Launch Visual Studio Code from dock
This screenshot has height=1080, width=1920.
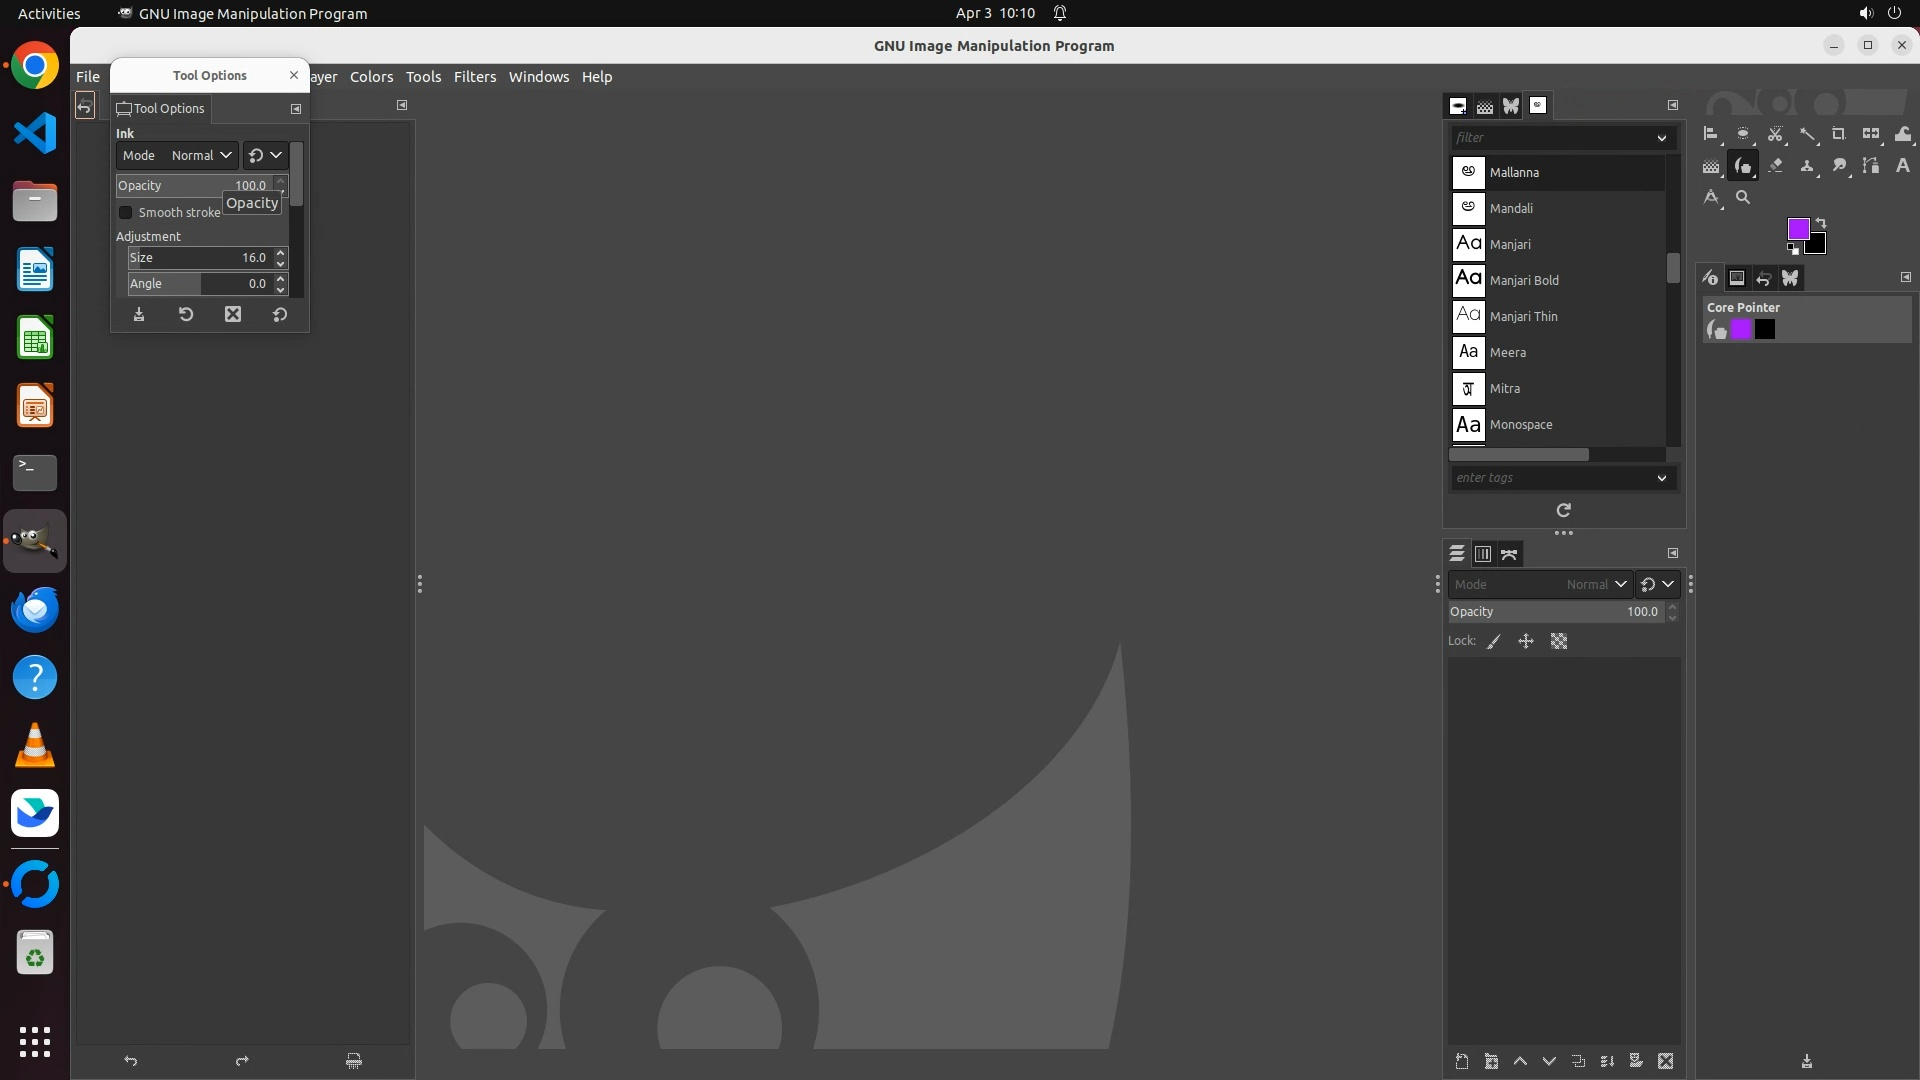click(35, 133)
